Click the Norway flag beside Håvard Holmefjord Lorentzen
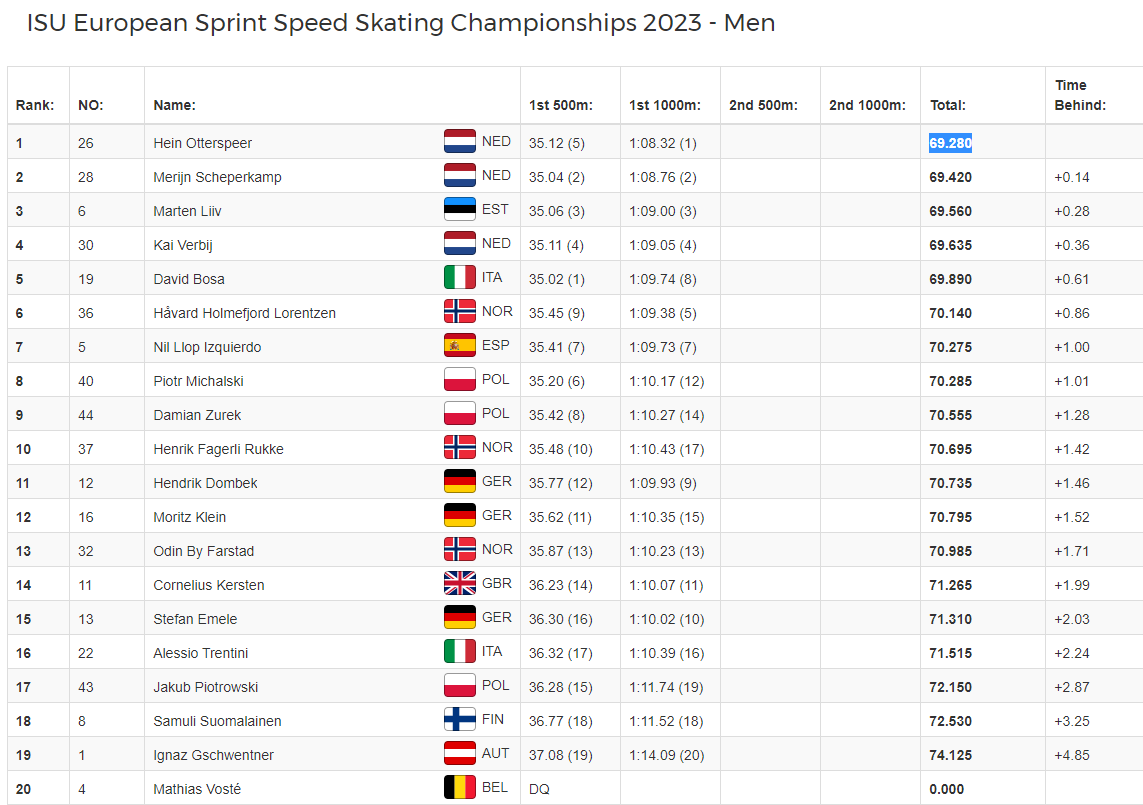The image size is (1143, 805). 460,312
